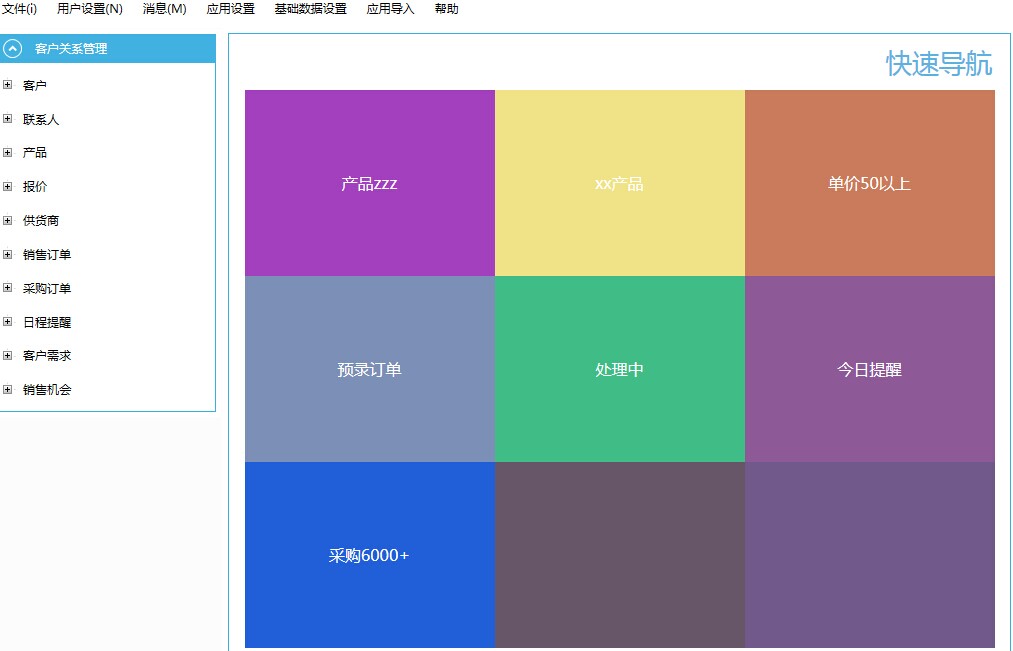1013x651 pixels.
Task: Click the yellow xx产品 tile
Action: (620, 183)
